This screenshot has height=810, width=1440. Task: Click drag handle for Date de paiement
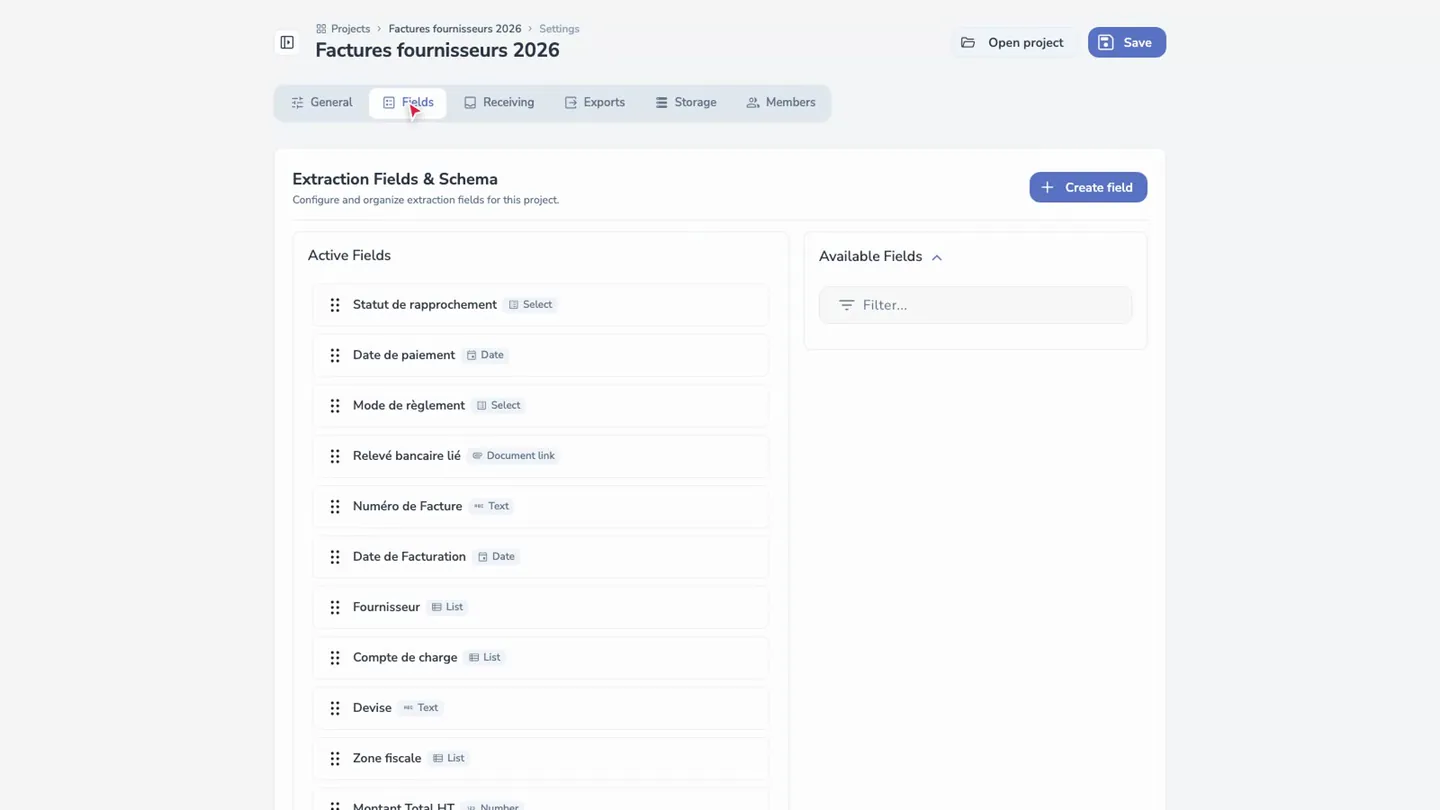pyautogui.click(x=335, y=355)
